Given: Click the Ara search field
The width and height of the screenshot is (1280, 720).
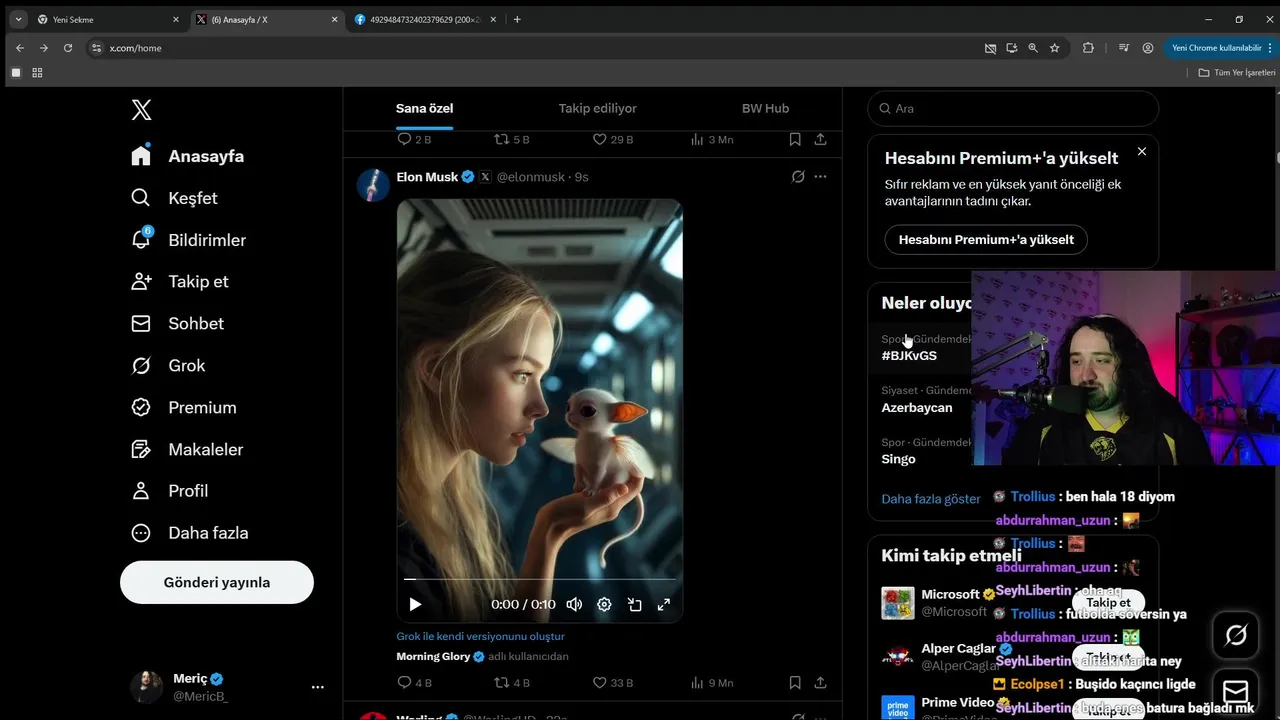Looking at the screenshot, I should coord(1013,108).
